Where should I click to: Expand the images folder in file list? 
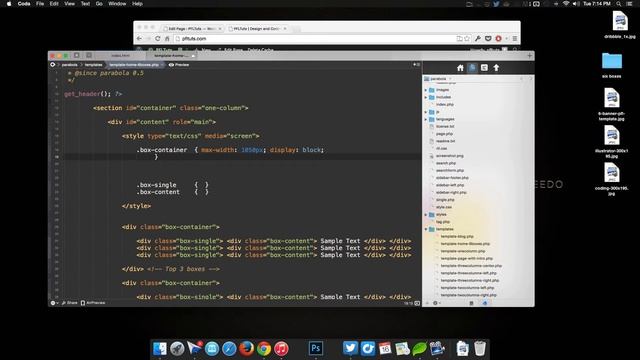pos(426,90)
